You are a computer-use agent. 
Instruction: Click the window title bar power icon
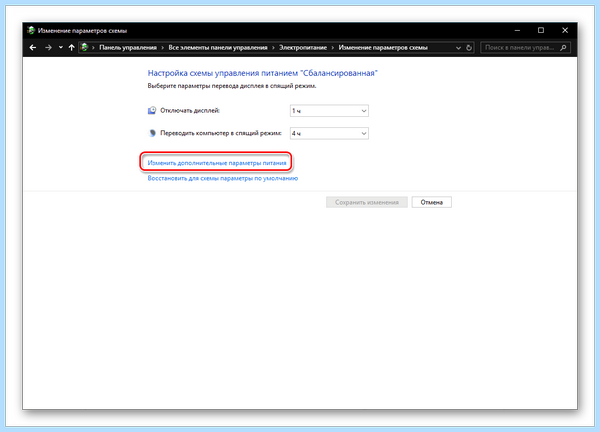pos(31,30)
